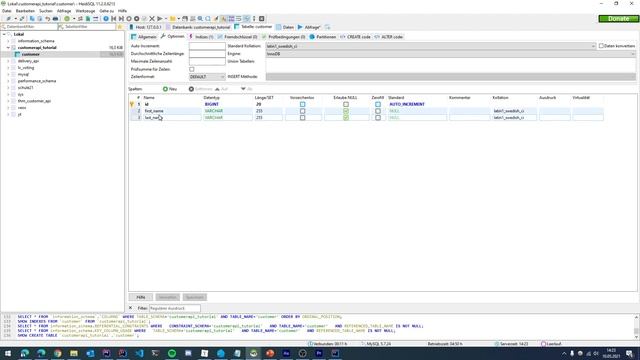640x360 pixels.
Task: Open Windows Start menu
Action: pos(8,353)
